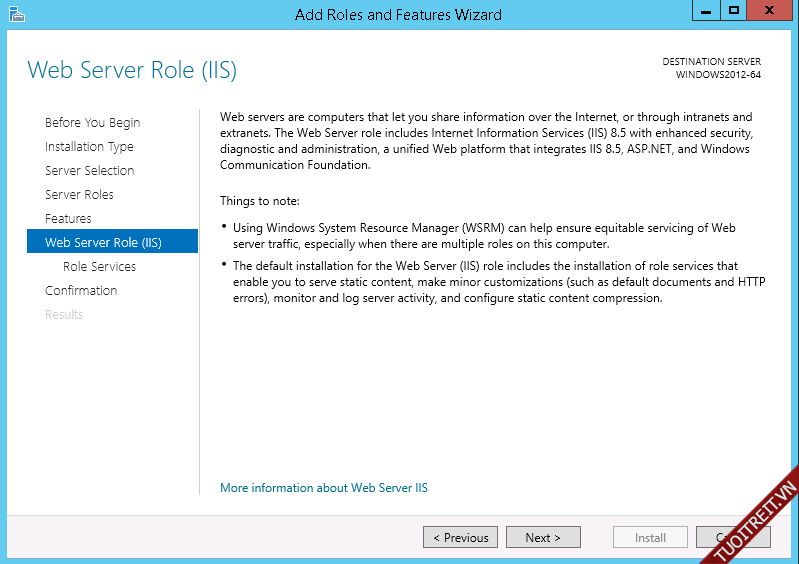Go to the Before You Begin step
The image size is (799, 564).
pyautogui.click(x=92, y=123)
